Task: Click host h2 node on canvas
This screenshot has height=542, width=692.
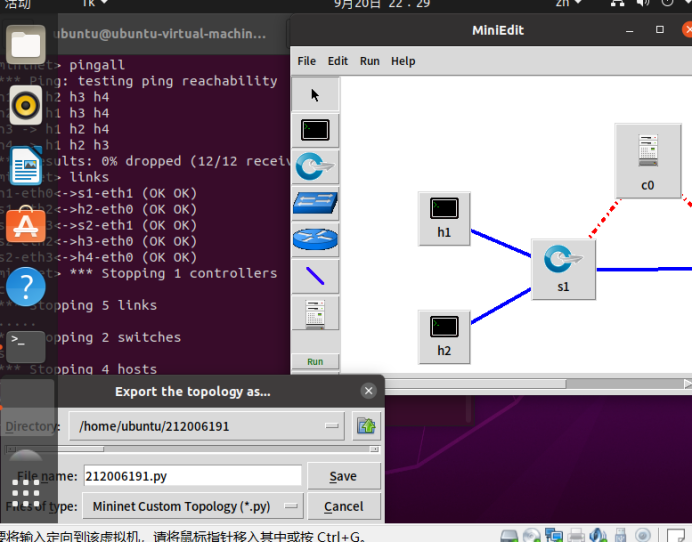Action: (x=444, y=337)
